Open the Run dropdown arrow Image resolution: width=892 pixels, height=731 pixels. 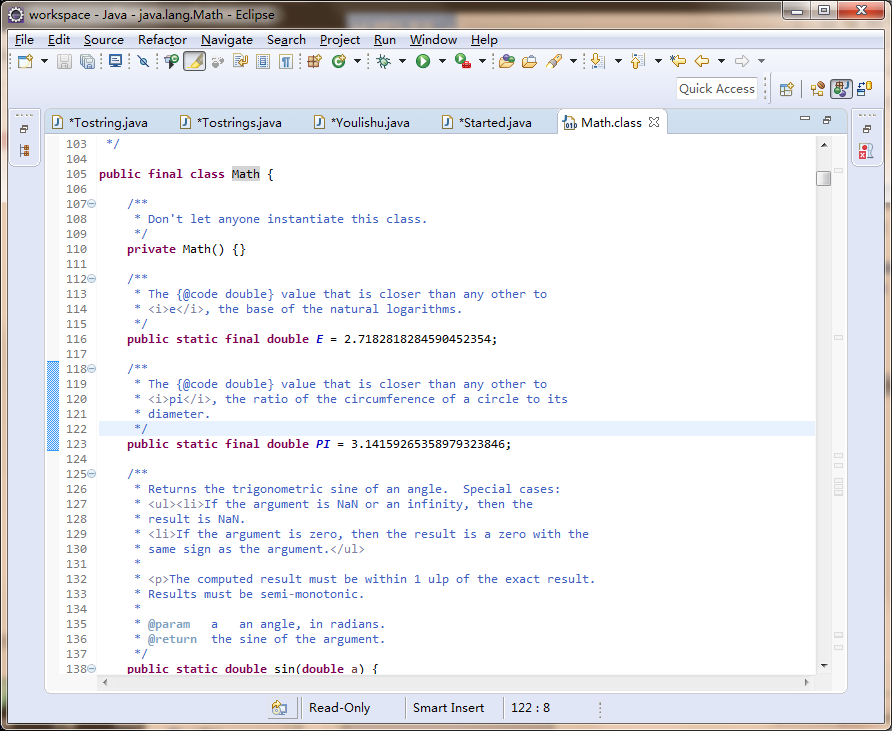[442, 61]
